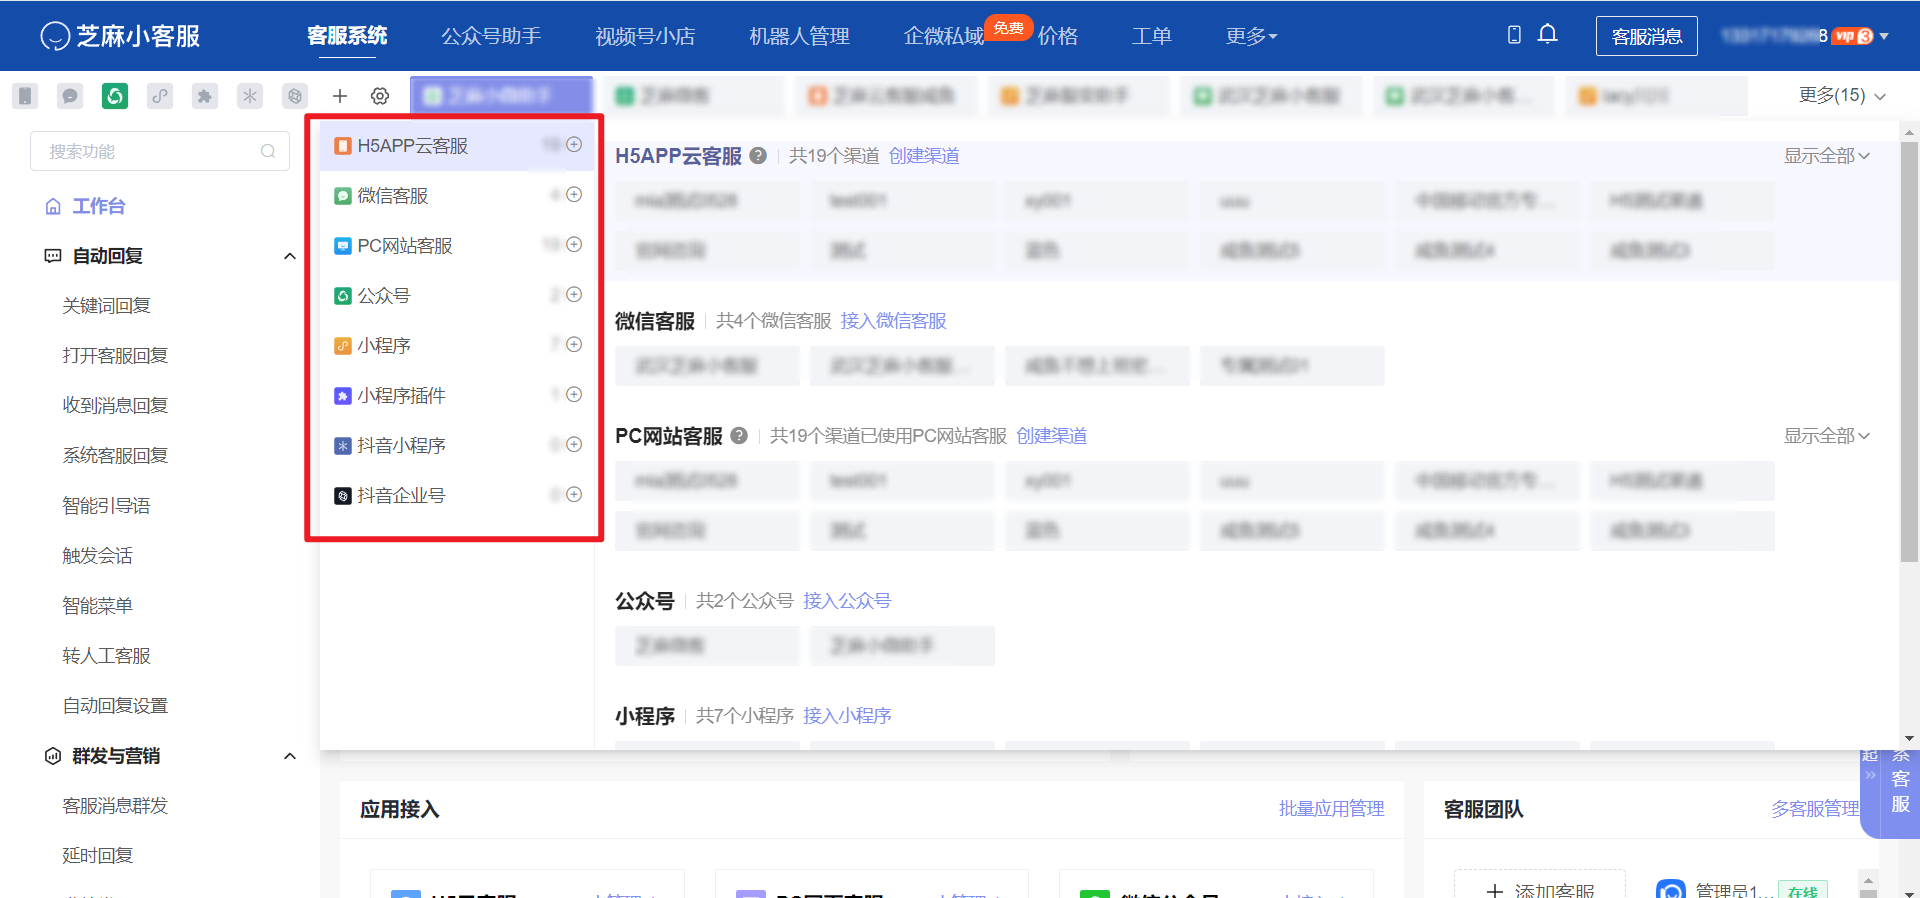The width and height of the screenshot is (1920, 898).
Task: Click the H5APP phone icon in the channel toolbar
Action: (25, 96)
